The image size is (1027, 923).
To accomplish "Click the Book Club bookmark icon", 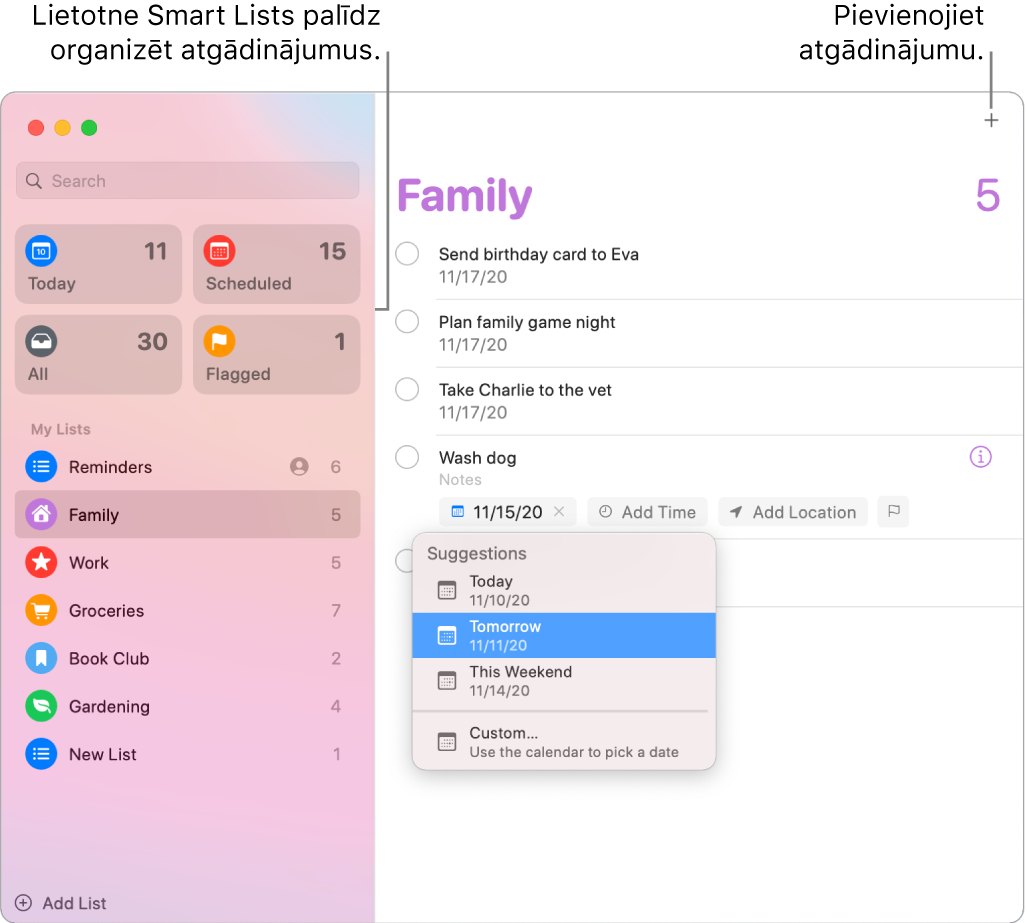I will tap(41, 658).
